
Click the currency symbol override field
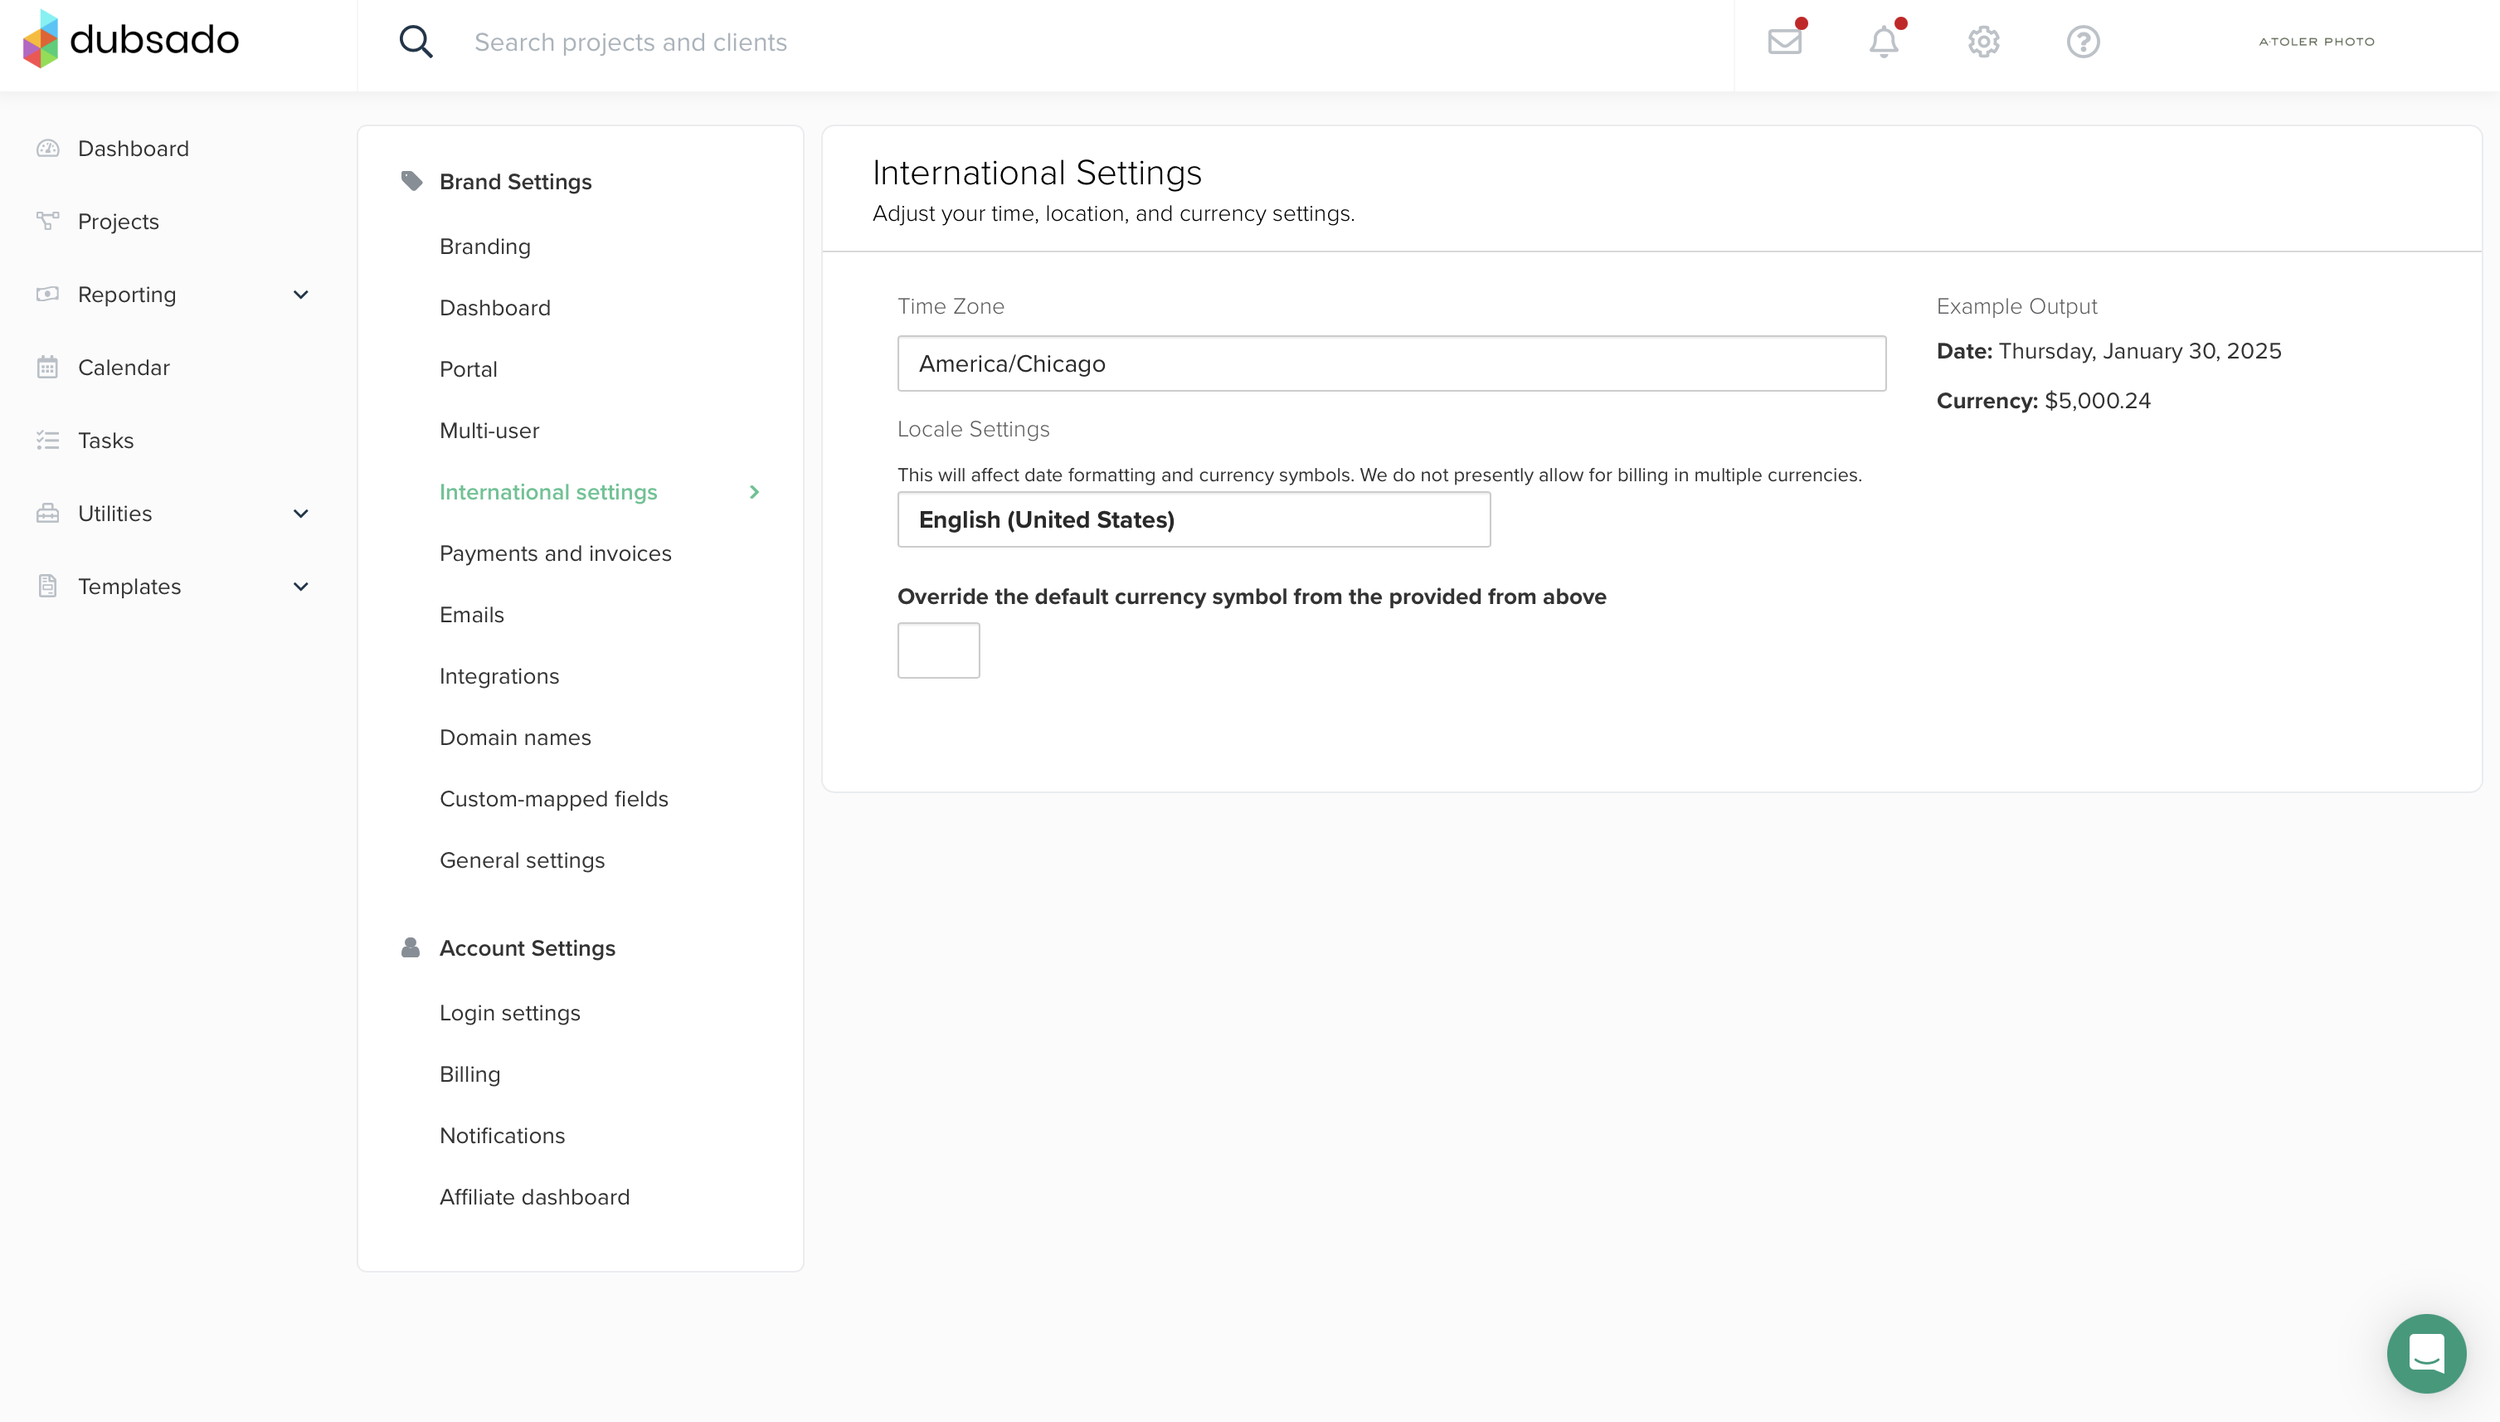(938, 650)
